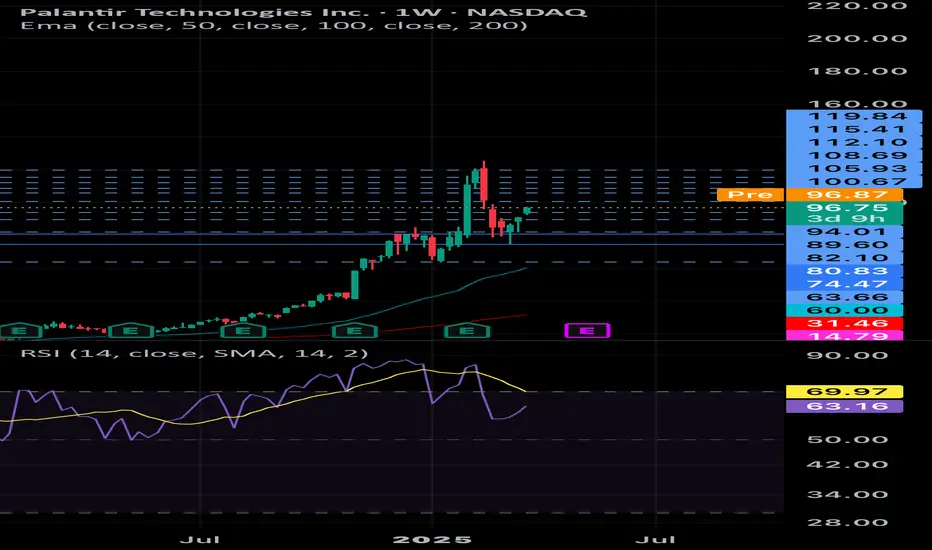Click the 119.84 price level label
Image resolution: width=932 pixels, height=550 pixels.
point(854,117)
